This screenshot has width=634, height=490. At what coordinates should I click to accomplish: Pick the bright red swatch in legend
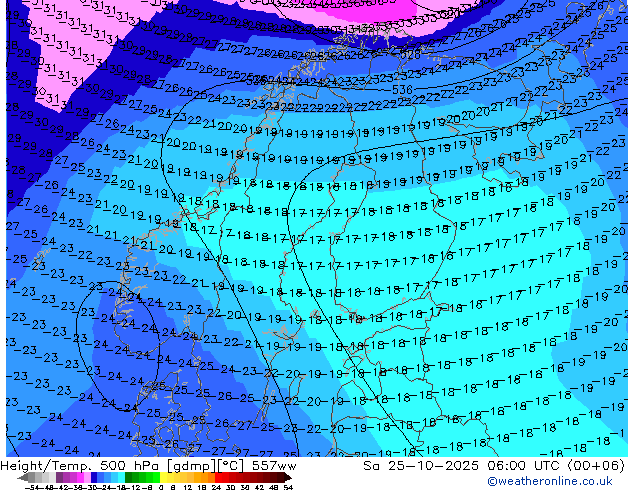tap(218, 477)
